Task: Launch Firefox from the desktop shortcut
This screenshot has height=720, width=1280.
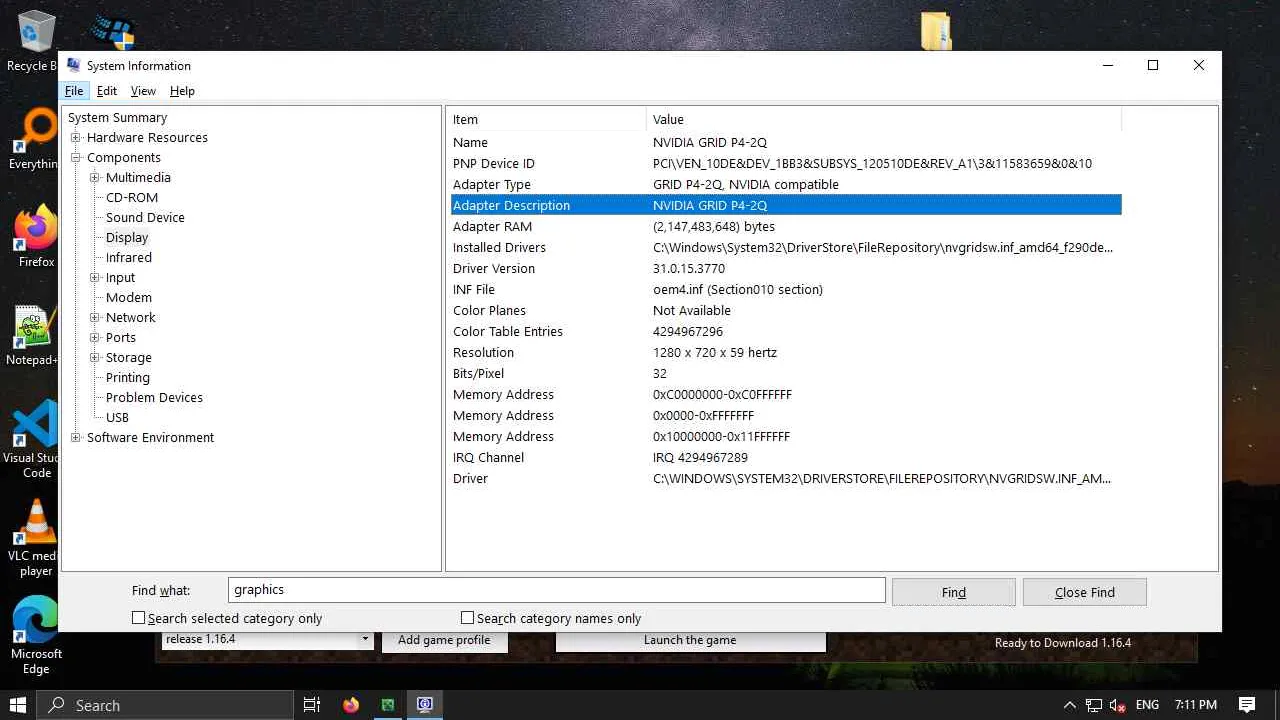Action: (36, 237)
